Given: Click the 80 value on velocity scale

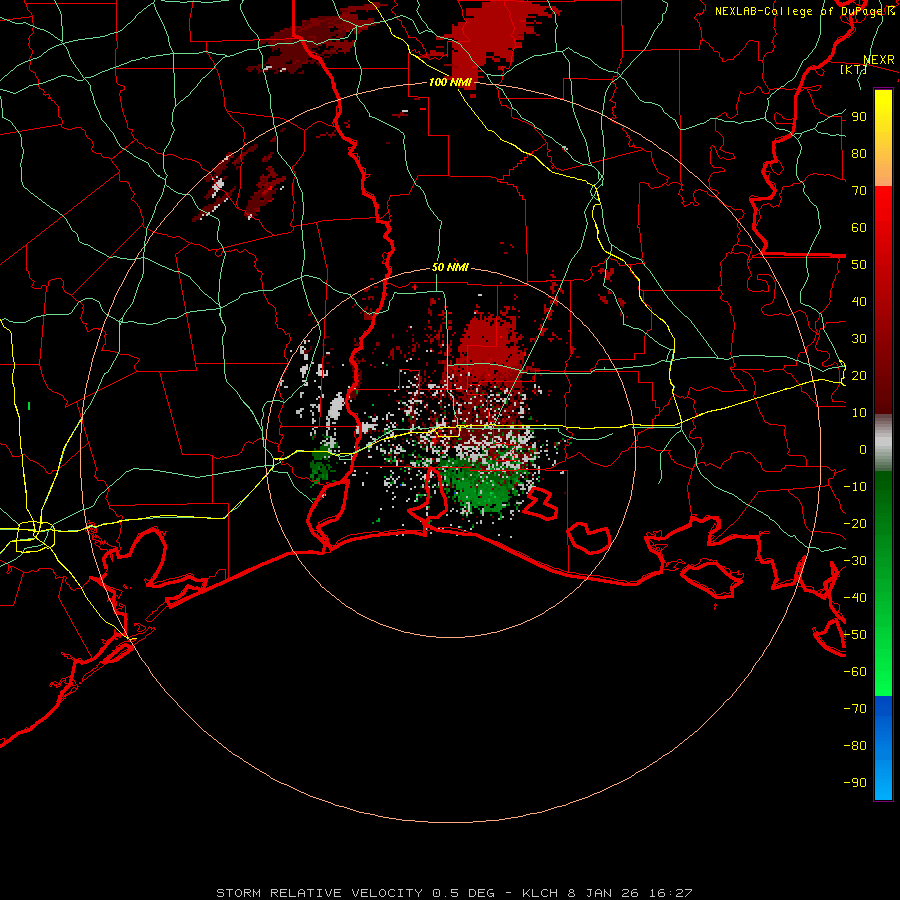Looking at the screenshot, I should [859, 153].
